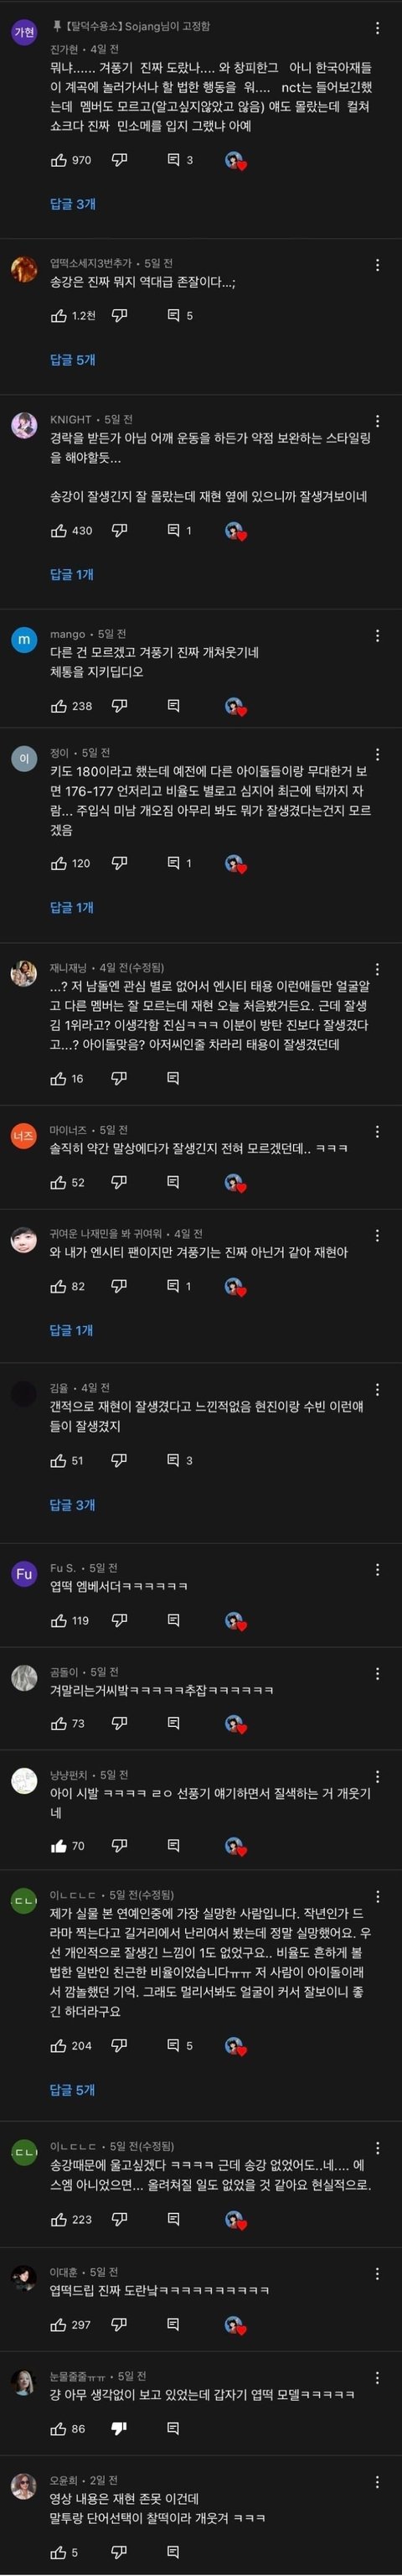Open options menu for 오윤희's comment
The height and width of the screenshot is (2576, 402).
click(x=377, y=2482)
